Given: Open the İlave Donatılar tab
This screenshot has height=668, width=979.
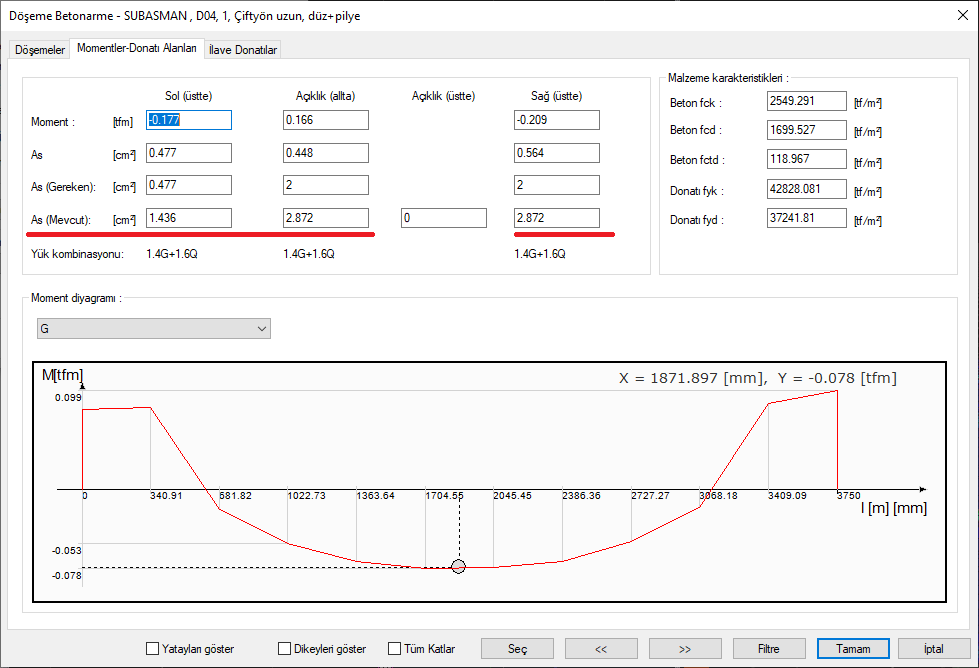Looking at the screenshot, I should (x=243, y=50).
